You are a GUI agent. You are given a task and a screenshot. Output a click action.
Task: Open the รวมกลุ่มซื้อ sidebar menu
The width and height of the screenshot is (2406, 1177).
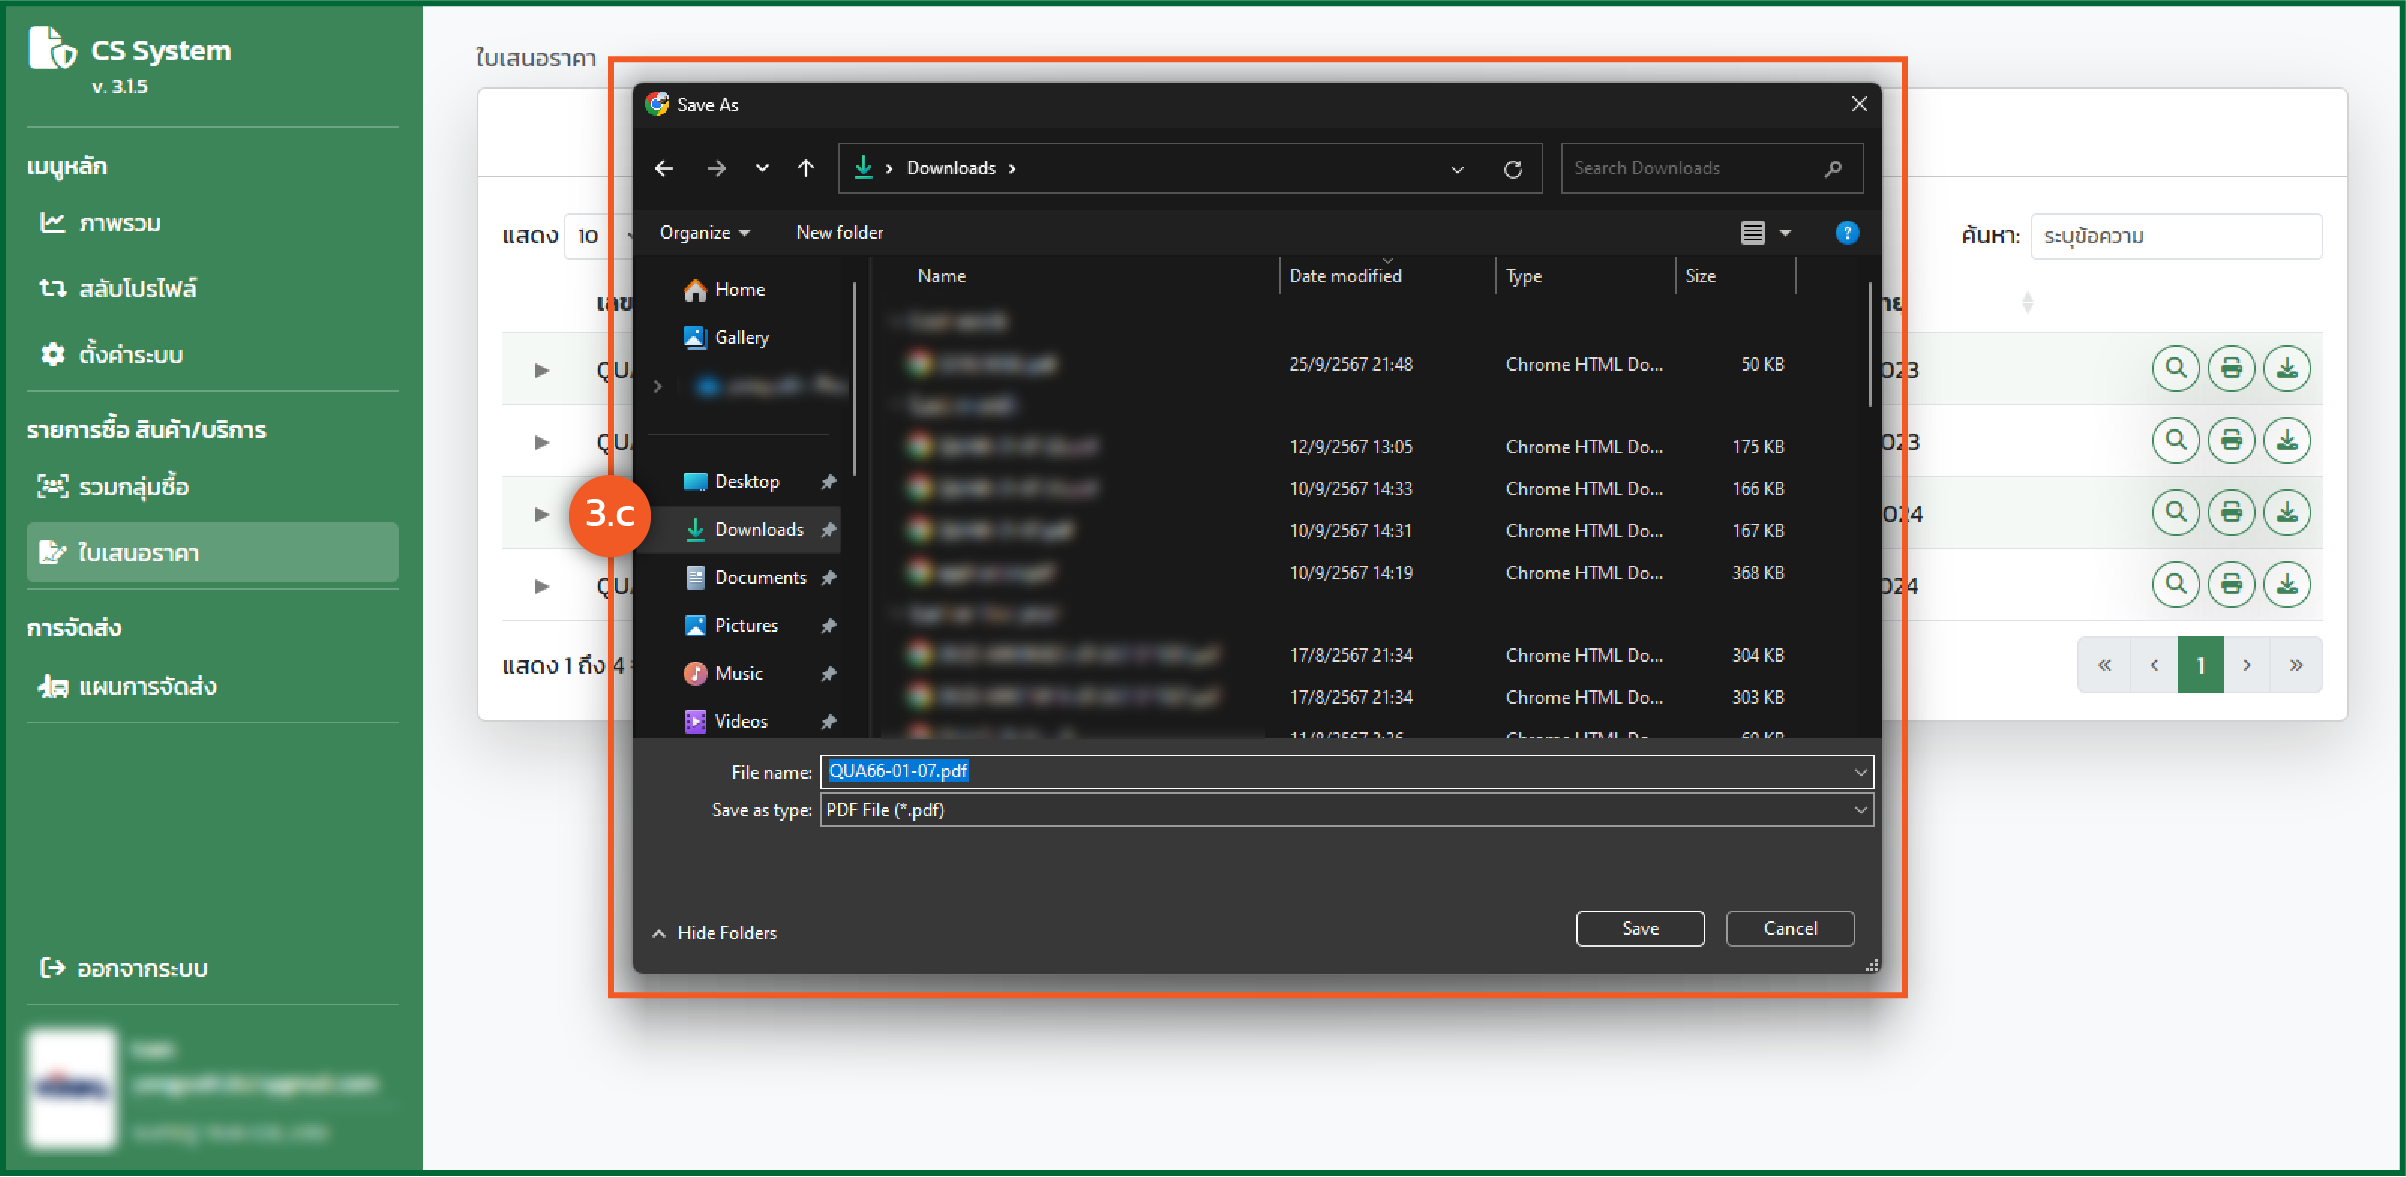(133, 487)
